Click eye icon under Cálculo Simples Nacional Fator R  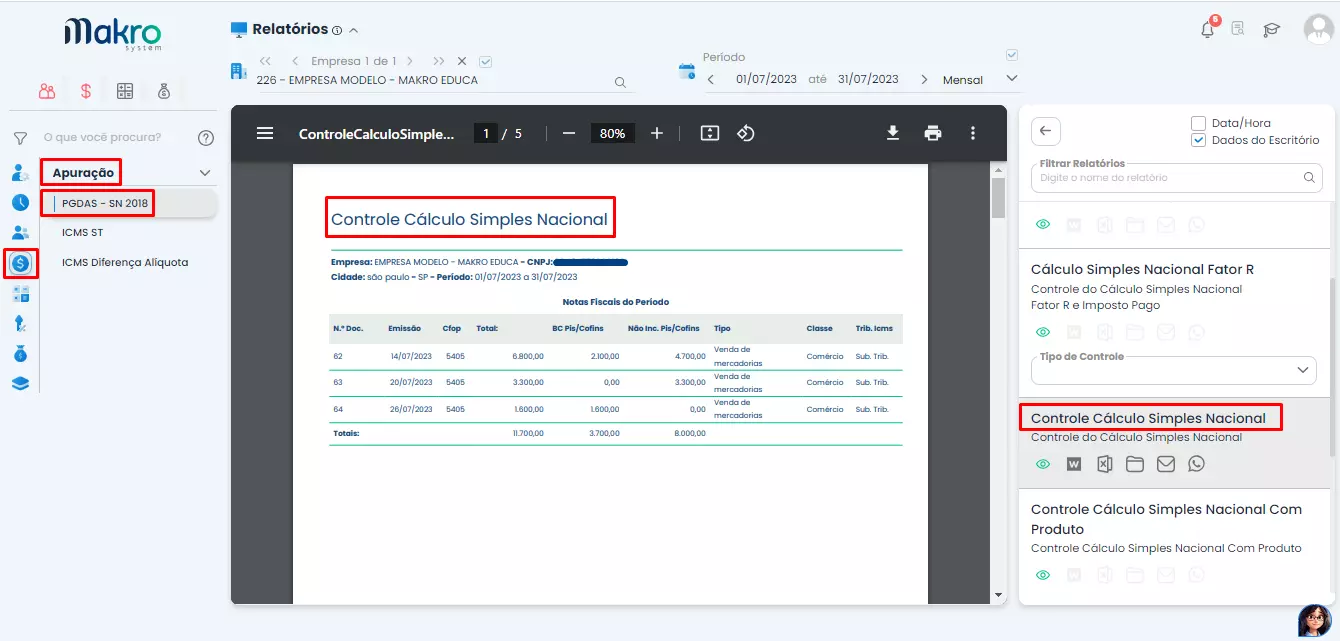point(1043,332)
